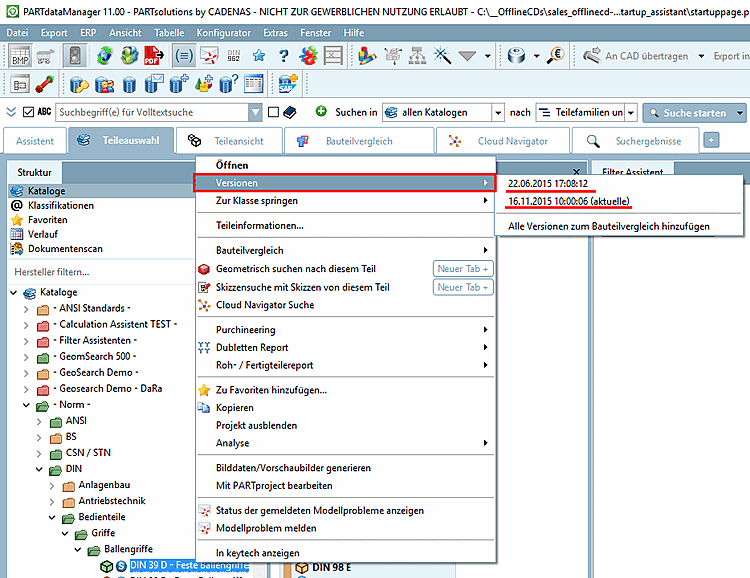
Task: Toggle the checkbox next to book icon
Action: click(274, 112)
